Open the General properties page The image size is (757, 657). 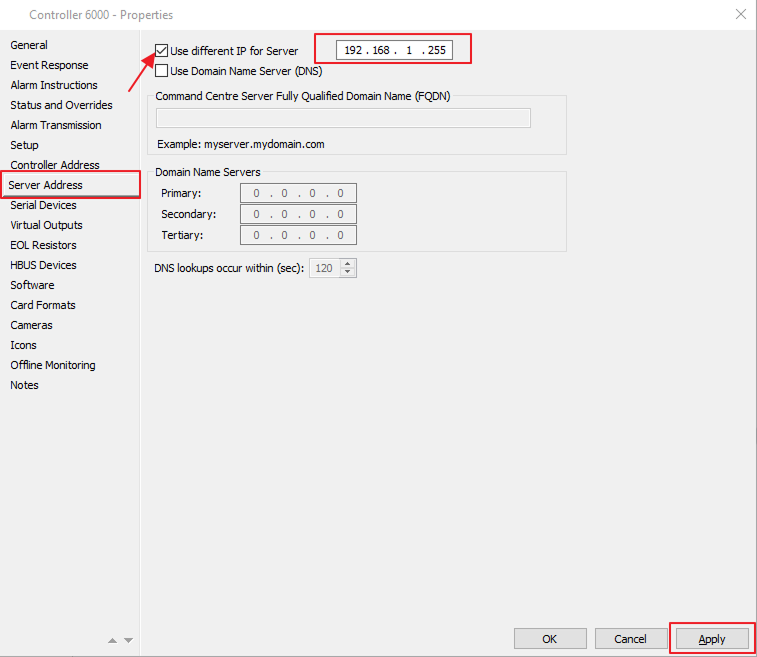pos(29,45)
